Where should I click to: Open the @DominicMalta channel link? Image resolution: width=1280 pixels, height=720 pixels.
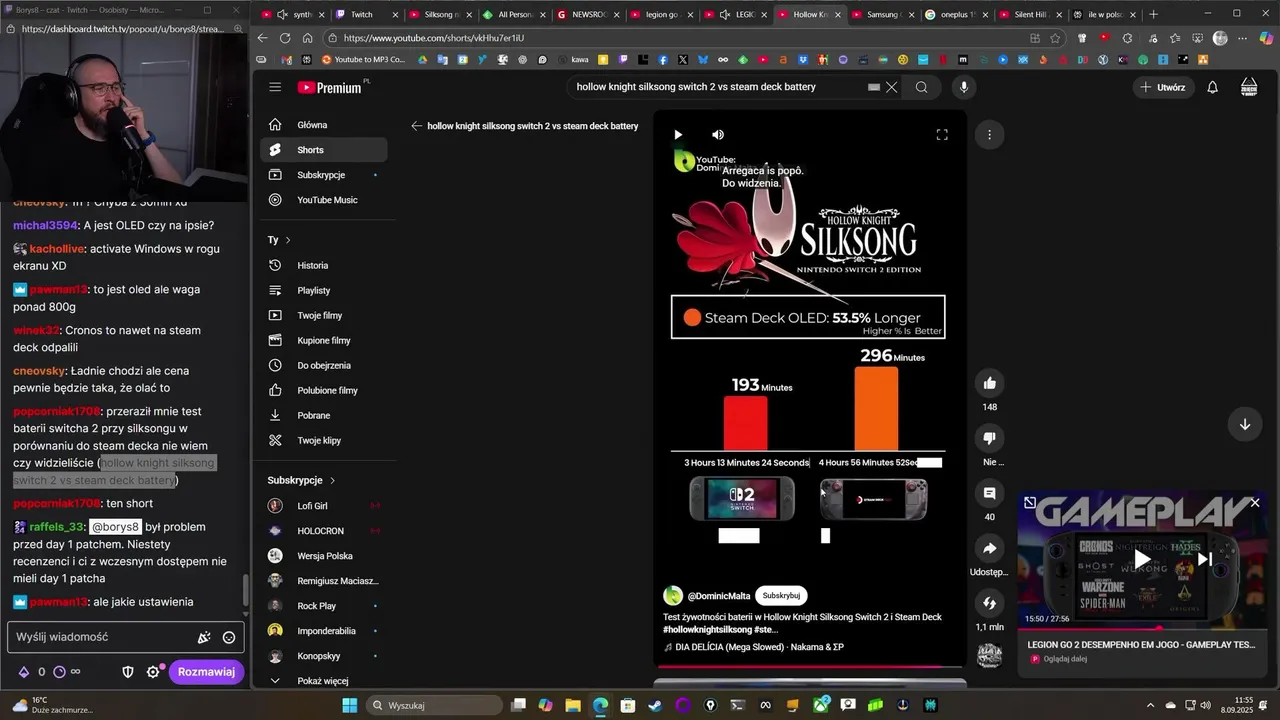point(718,596)
